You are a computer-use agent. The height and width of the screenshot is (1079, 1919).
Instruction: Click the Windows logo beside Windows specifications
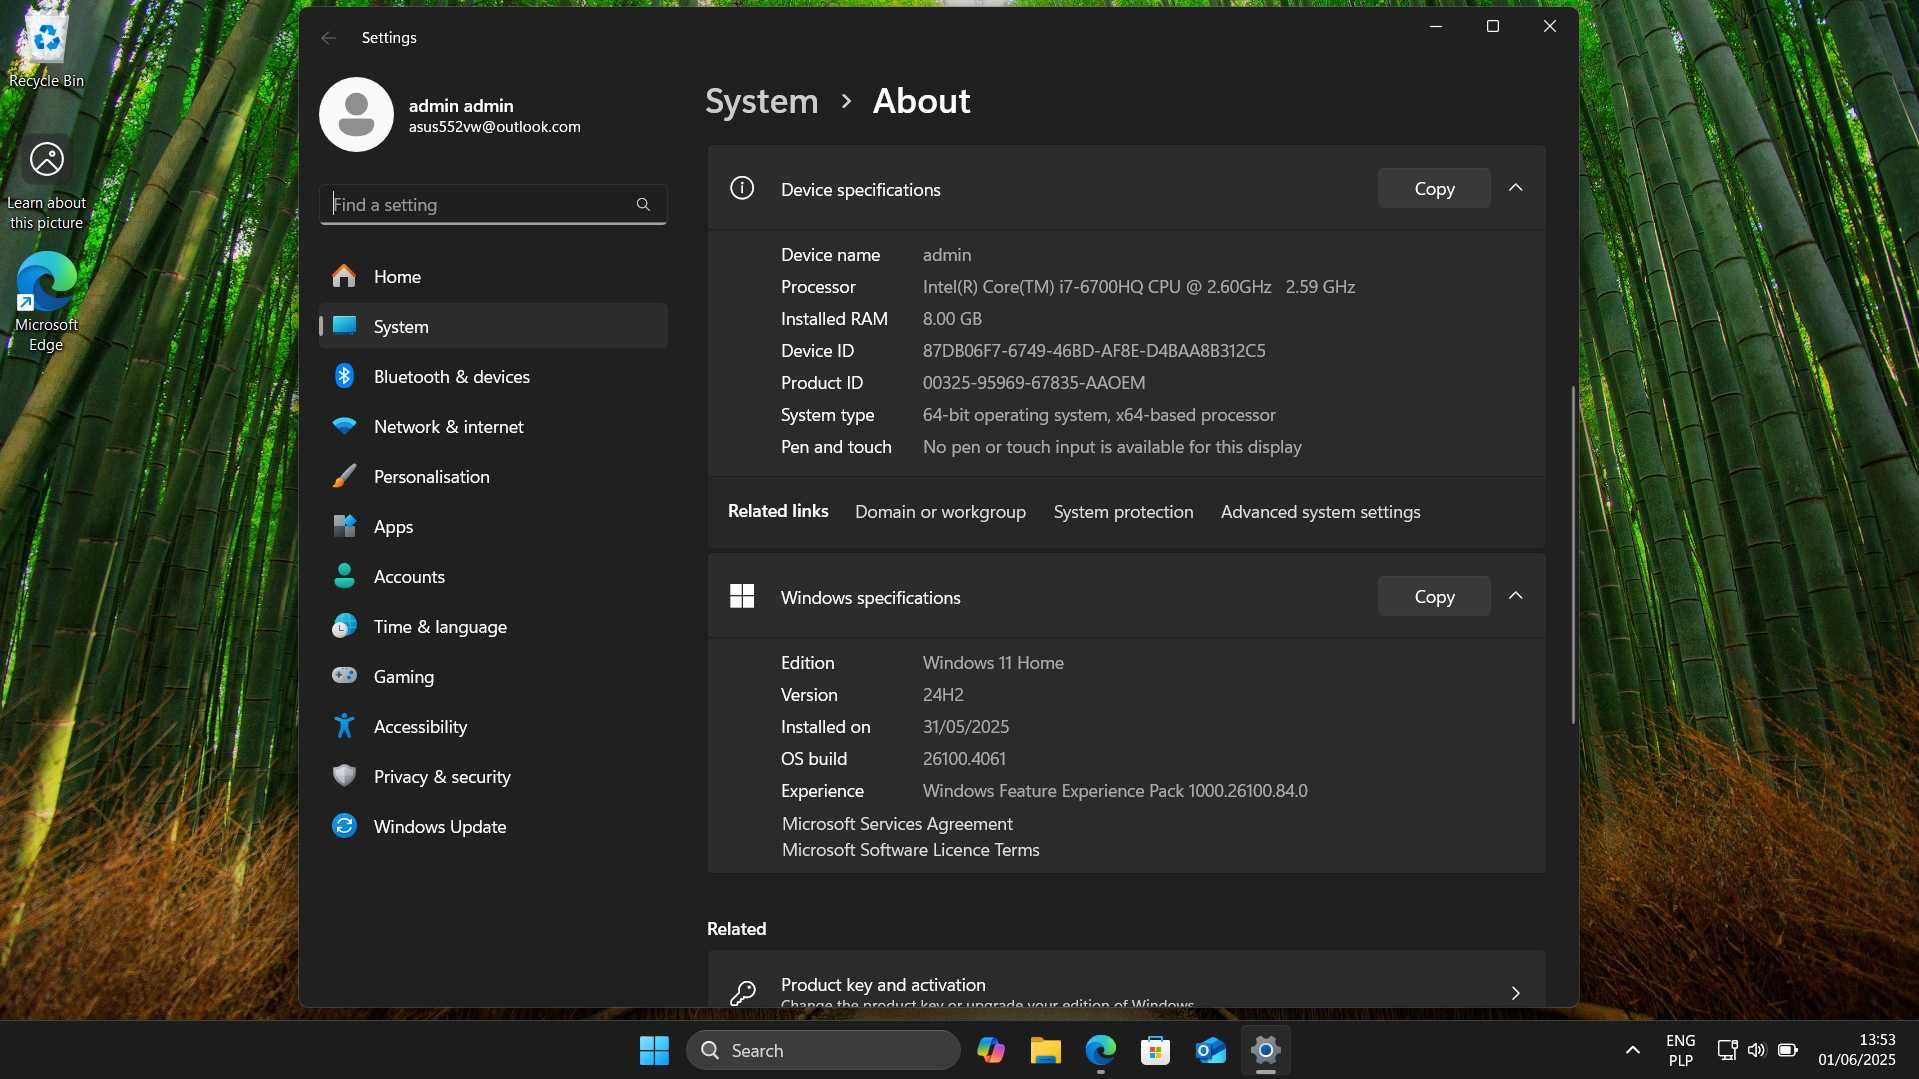742,596
